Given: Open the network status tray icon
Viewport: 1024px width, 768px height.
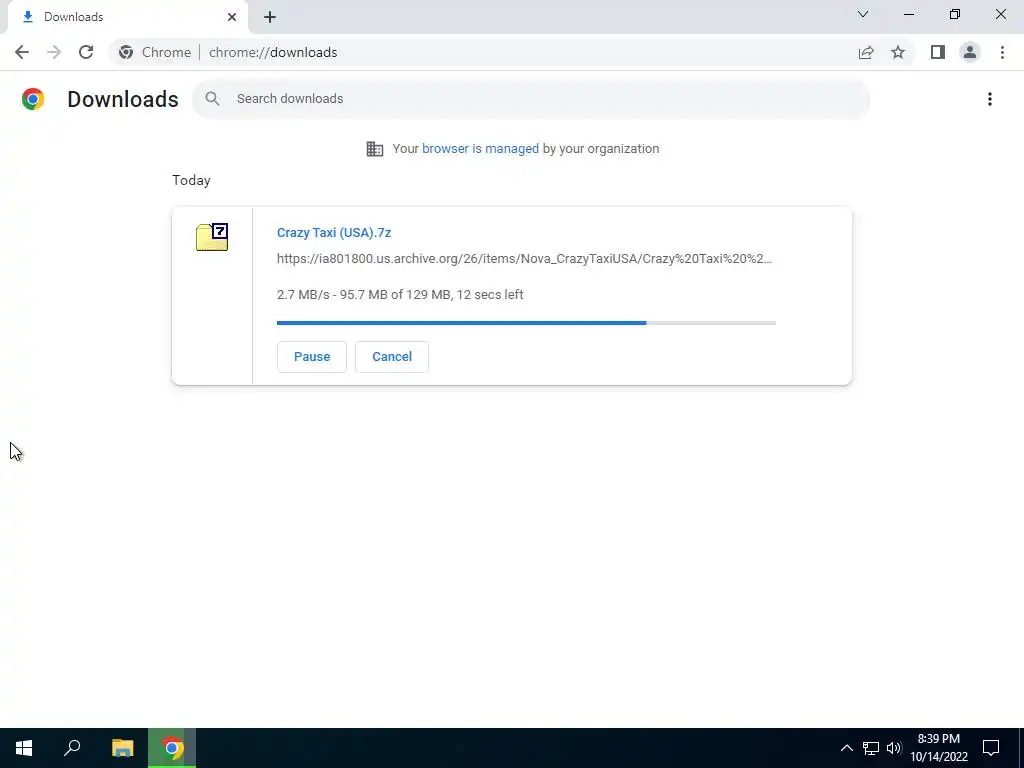Looking at the screenshot, I should point(871,748).
